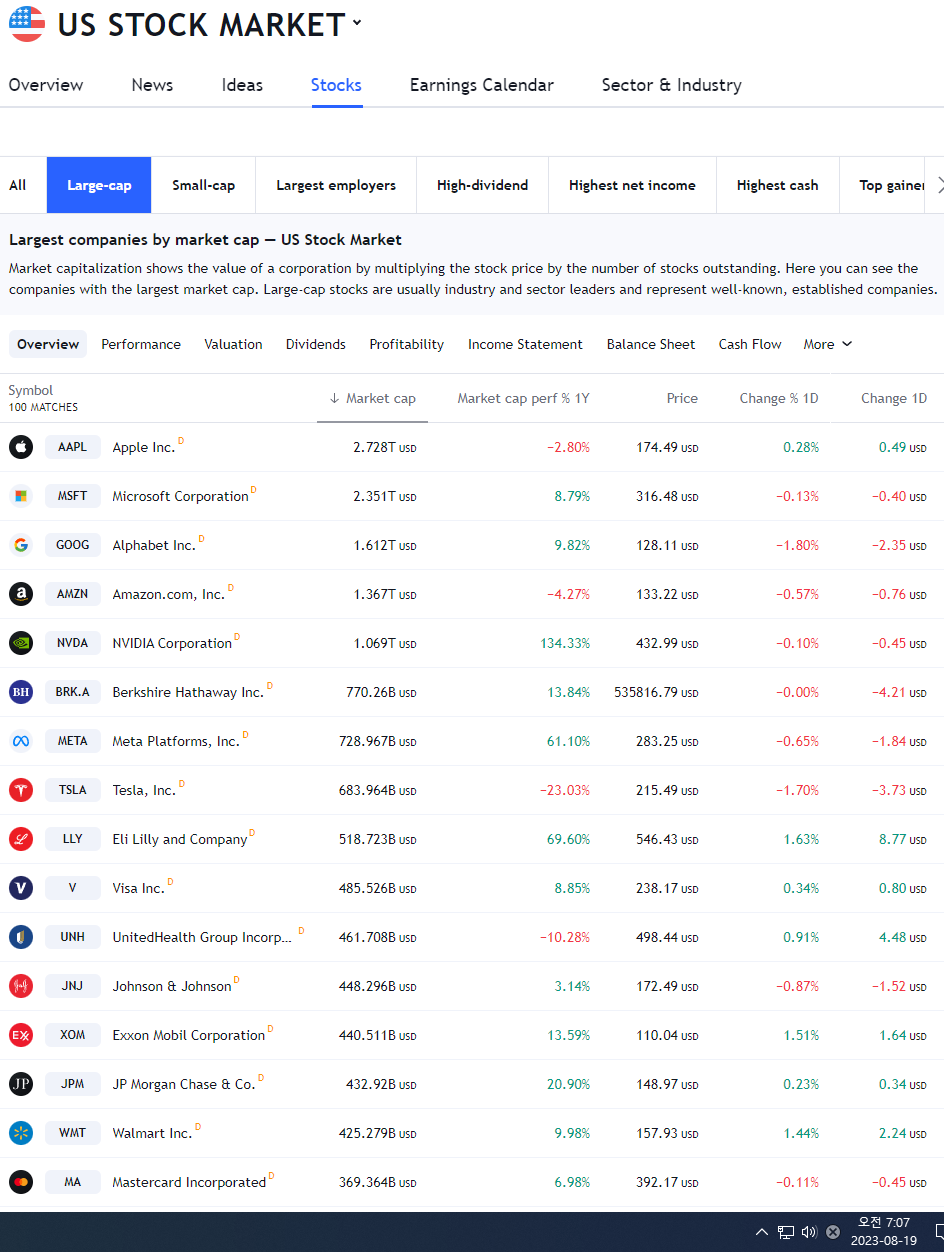Click the Walmart logo icon

pos(21,1133)
